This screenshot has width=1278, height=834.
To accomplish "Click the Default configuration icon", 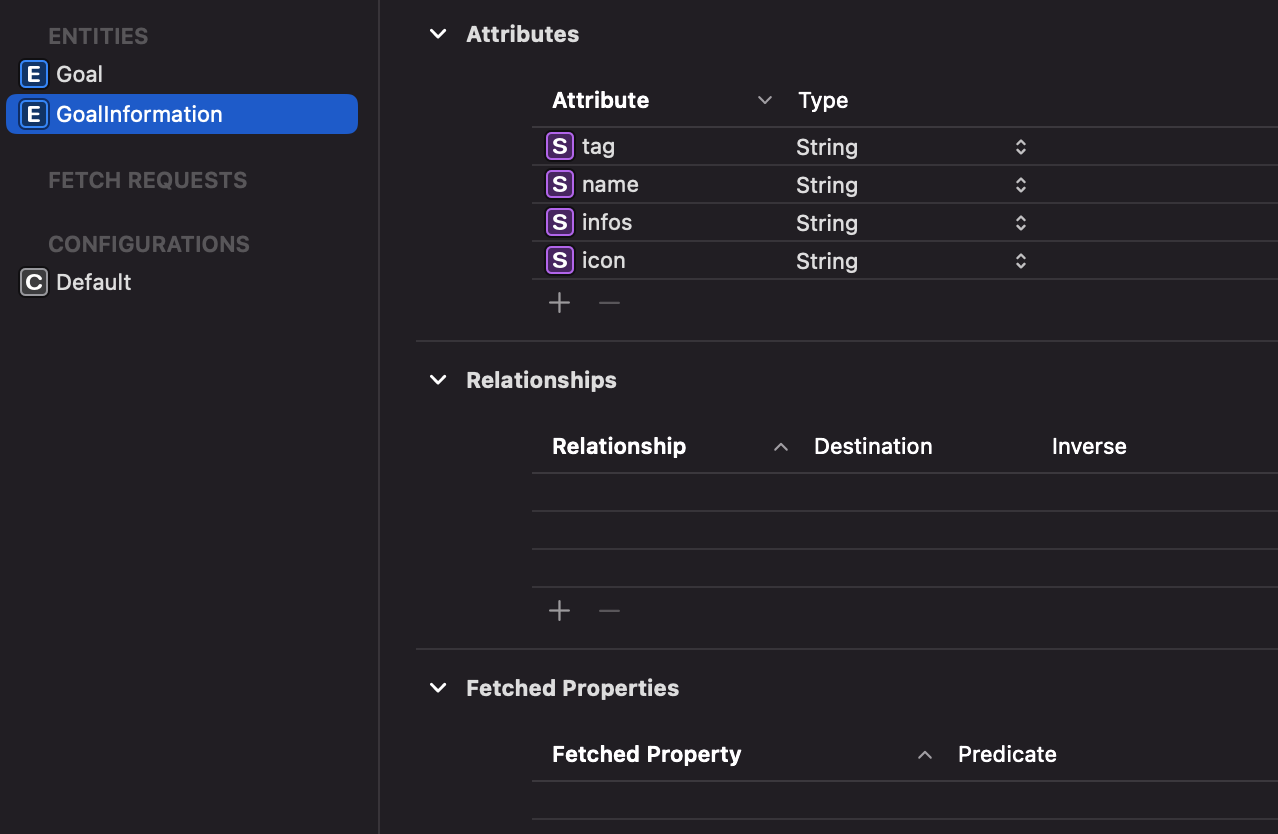I will [x=34, y=282].
